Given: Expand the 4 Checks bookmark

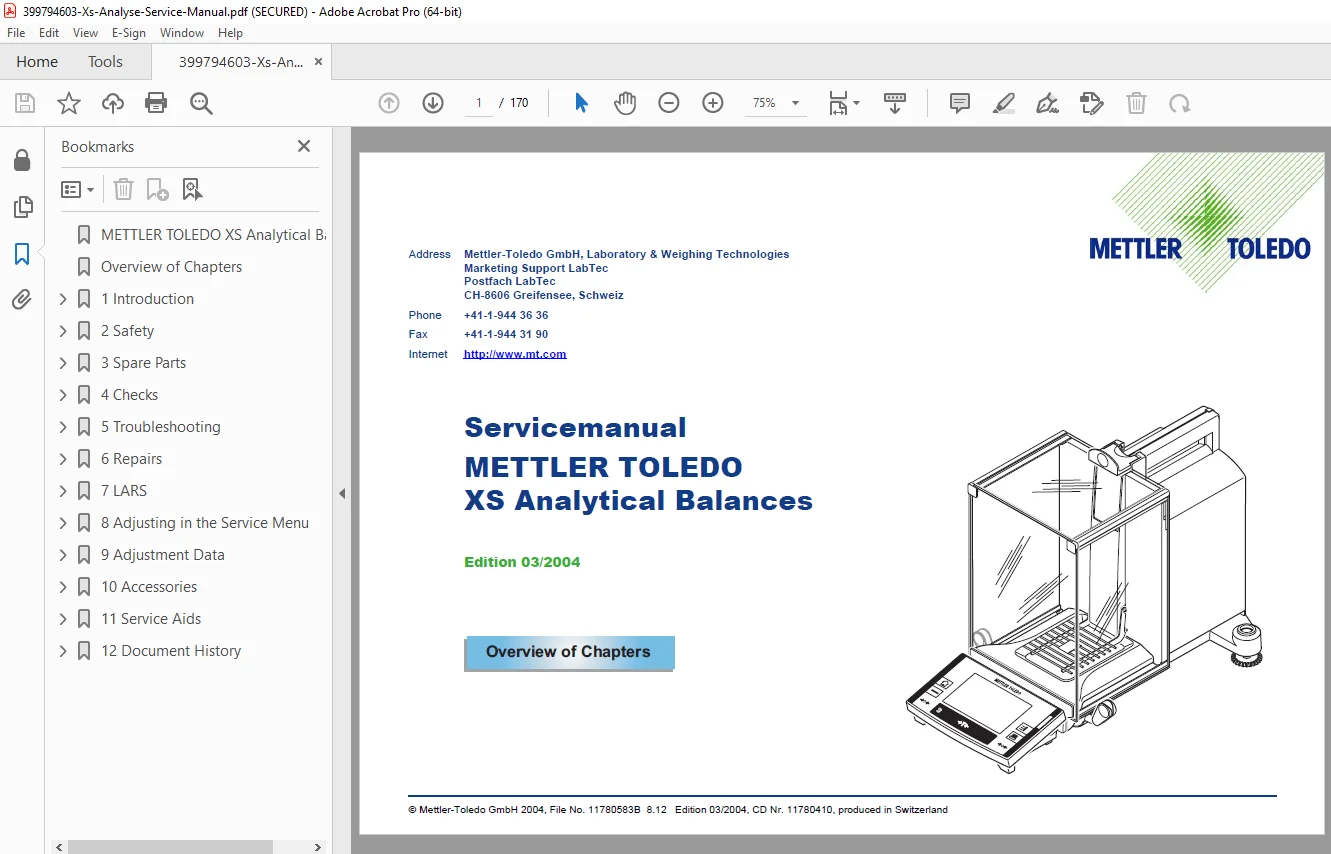Looking at the screenshot, I should (63, 395).
